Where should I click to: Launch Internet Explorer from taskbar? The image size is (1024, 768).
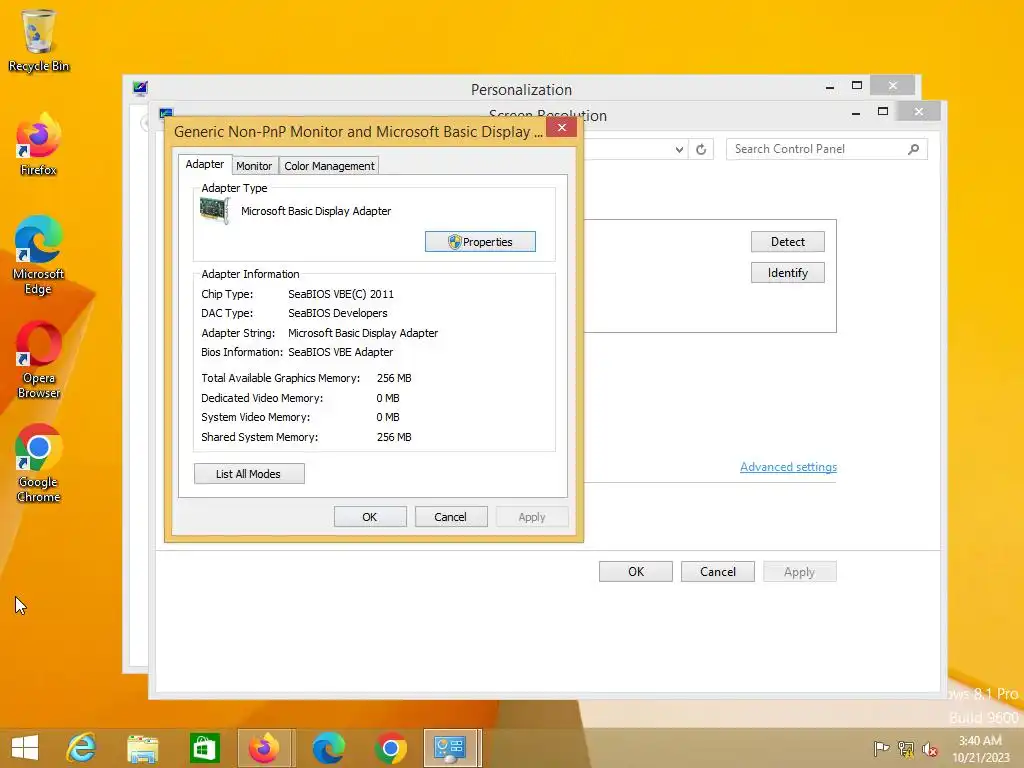(82, 748)
